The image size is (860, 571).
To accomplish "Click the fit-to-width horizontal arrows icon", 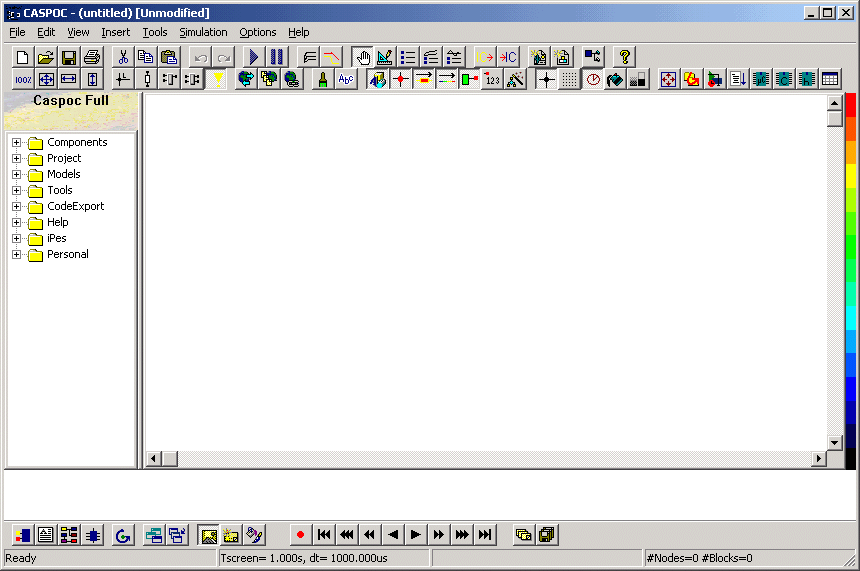I will [69, 80].
